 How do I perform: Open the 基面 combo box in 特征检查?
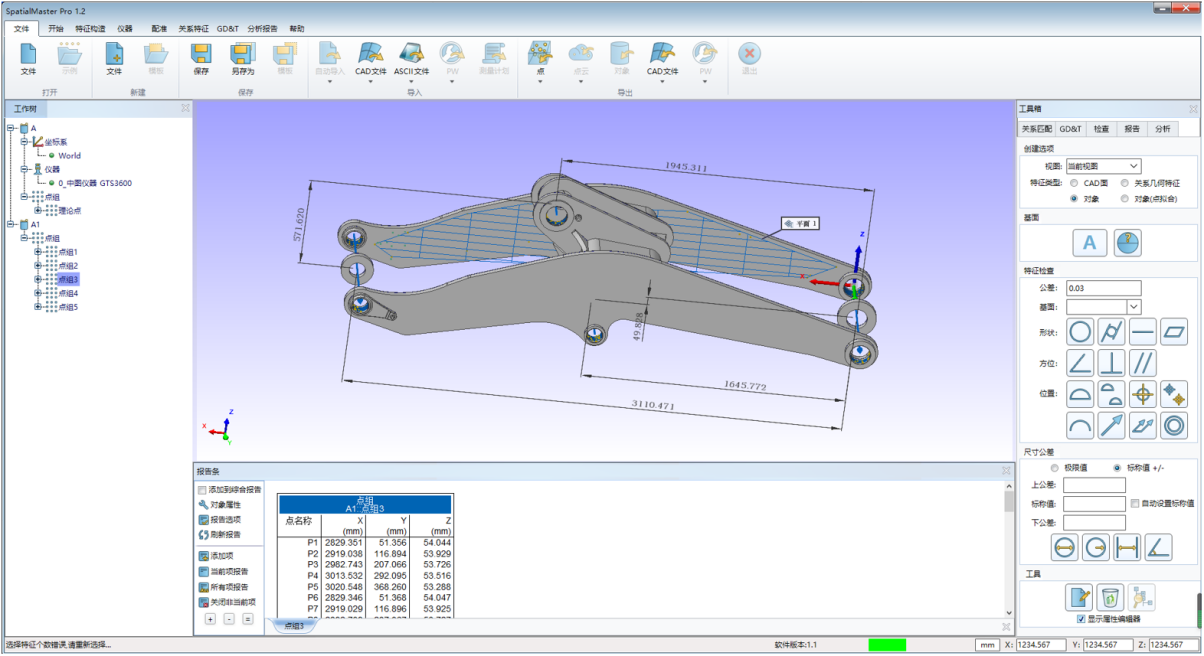(x=1103, y=307)
